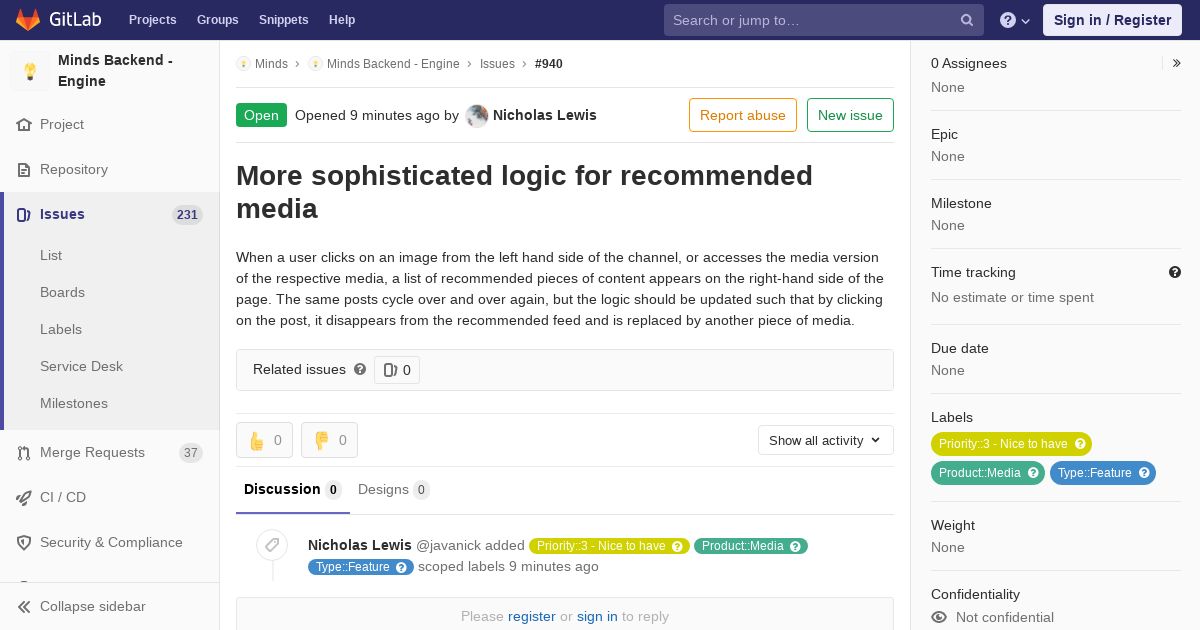
Task: Click help icon on Type::Feature activity label
Action: coord(402,567)
